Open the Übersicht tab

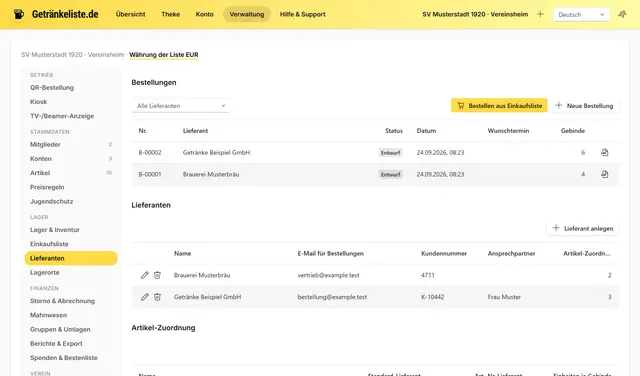pos(130,14)
